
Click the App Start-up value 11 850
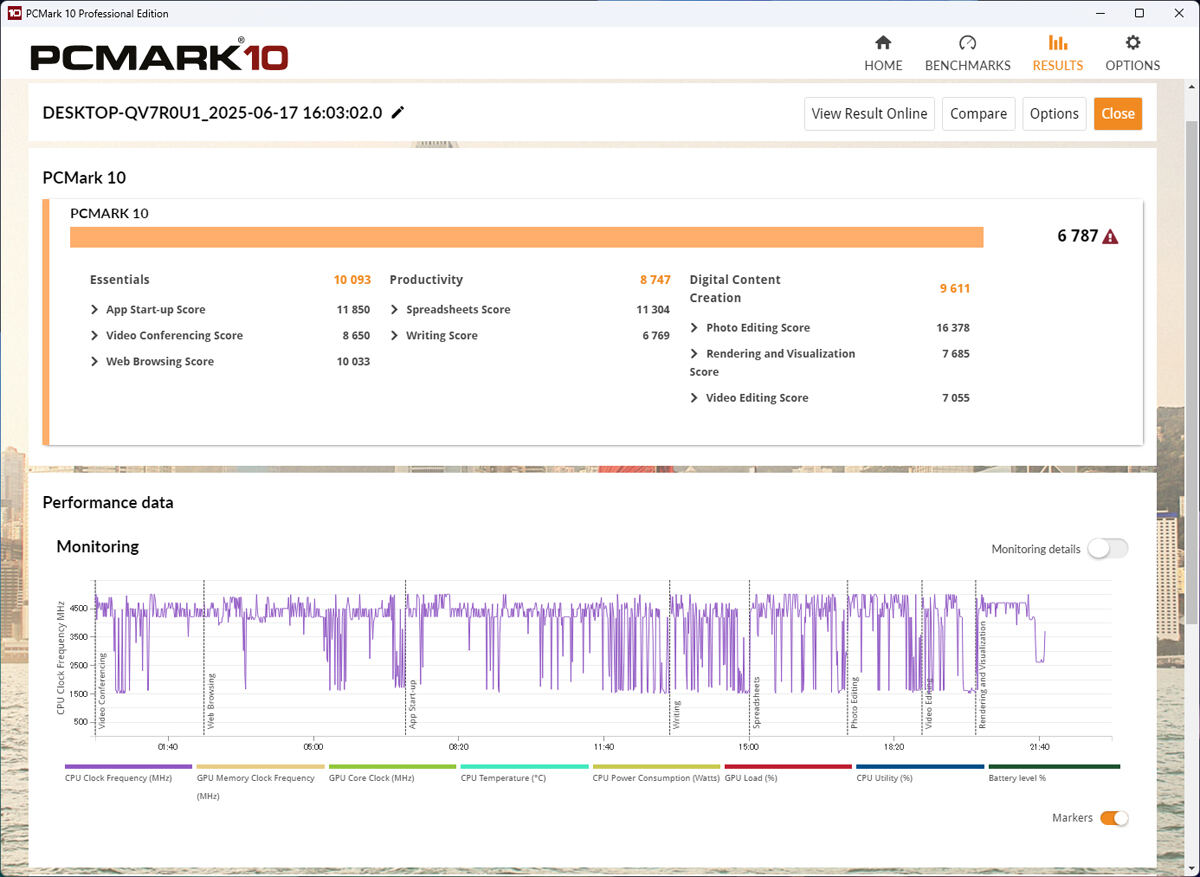pos(353,310)
